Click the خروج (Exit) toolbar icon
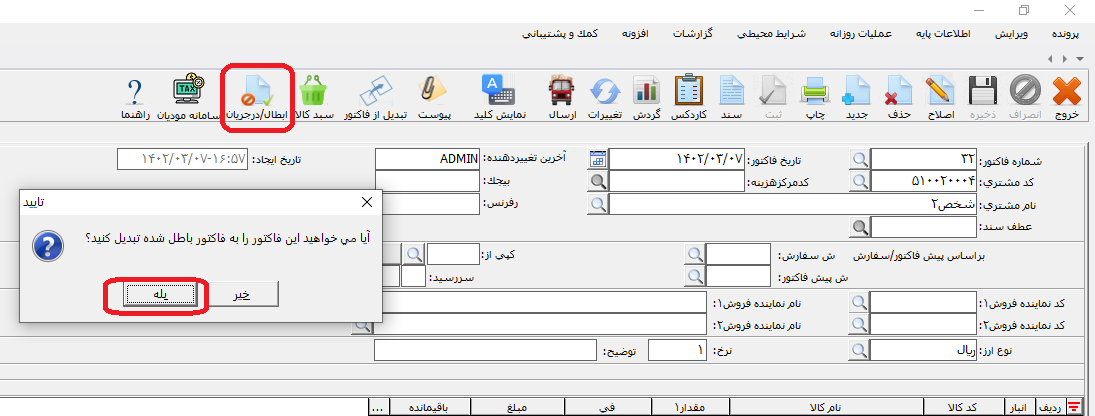1095x416 pixels. click(x=1066, y=96)
